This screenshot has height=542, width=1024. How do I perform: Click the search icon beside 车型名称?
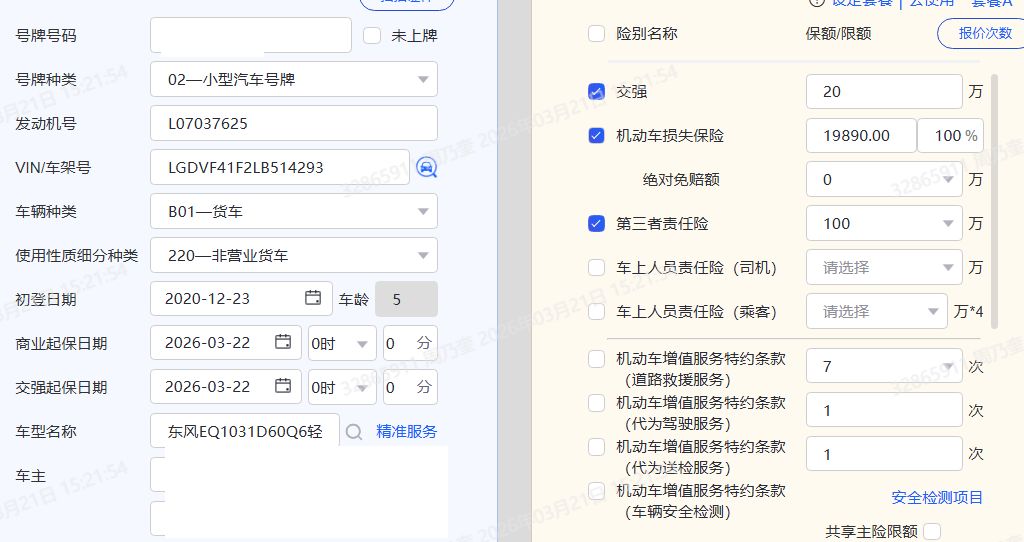click(354, 432)
